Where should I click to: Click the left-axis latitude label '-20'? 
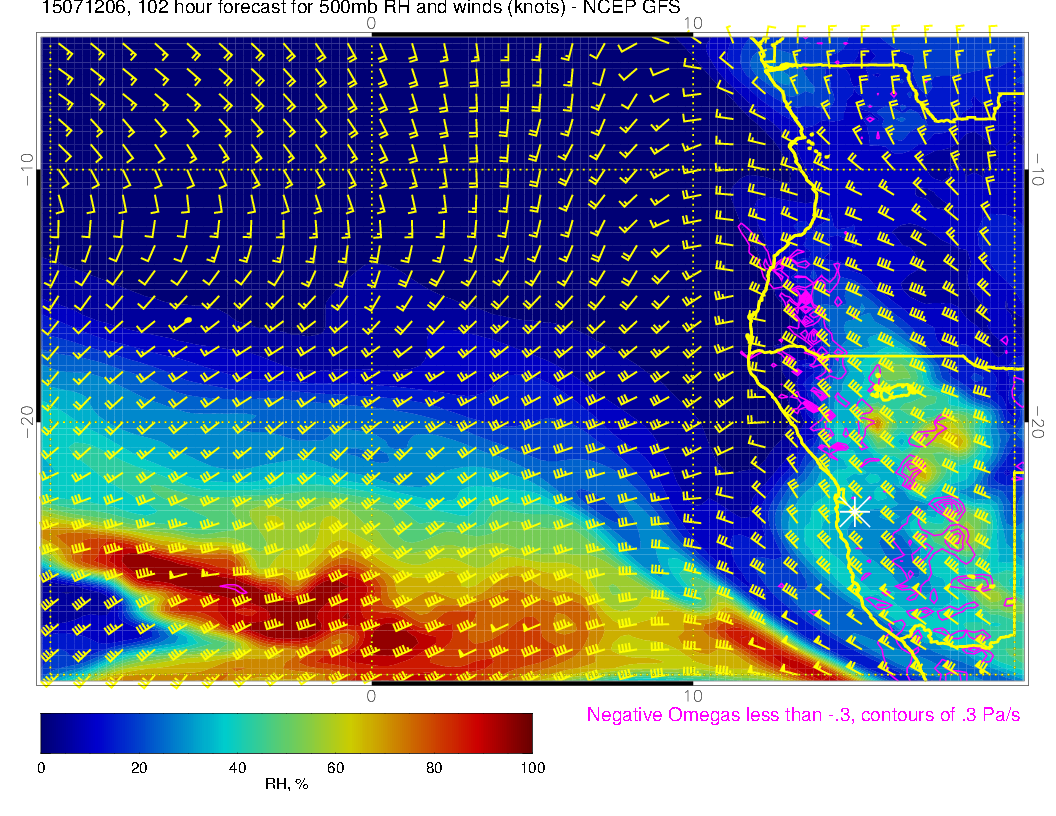(26, 422)
